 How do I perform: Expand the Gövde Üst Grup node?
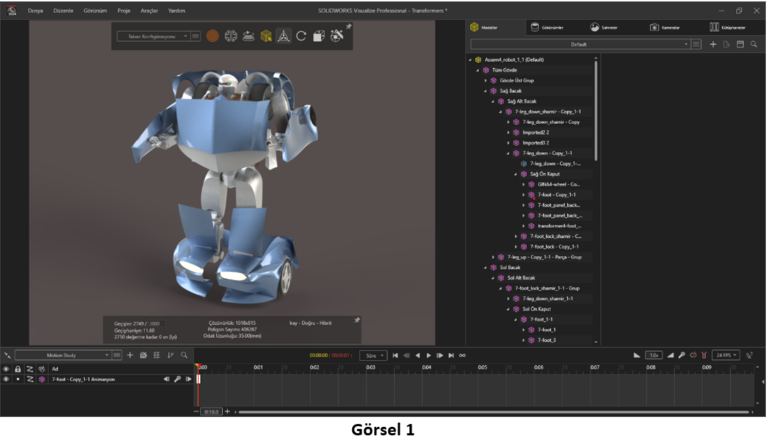coord(486,80)
